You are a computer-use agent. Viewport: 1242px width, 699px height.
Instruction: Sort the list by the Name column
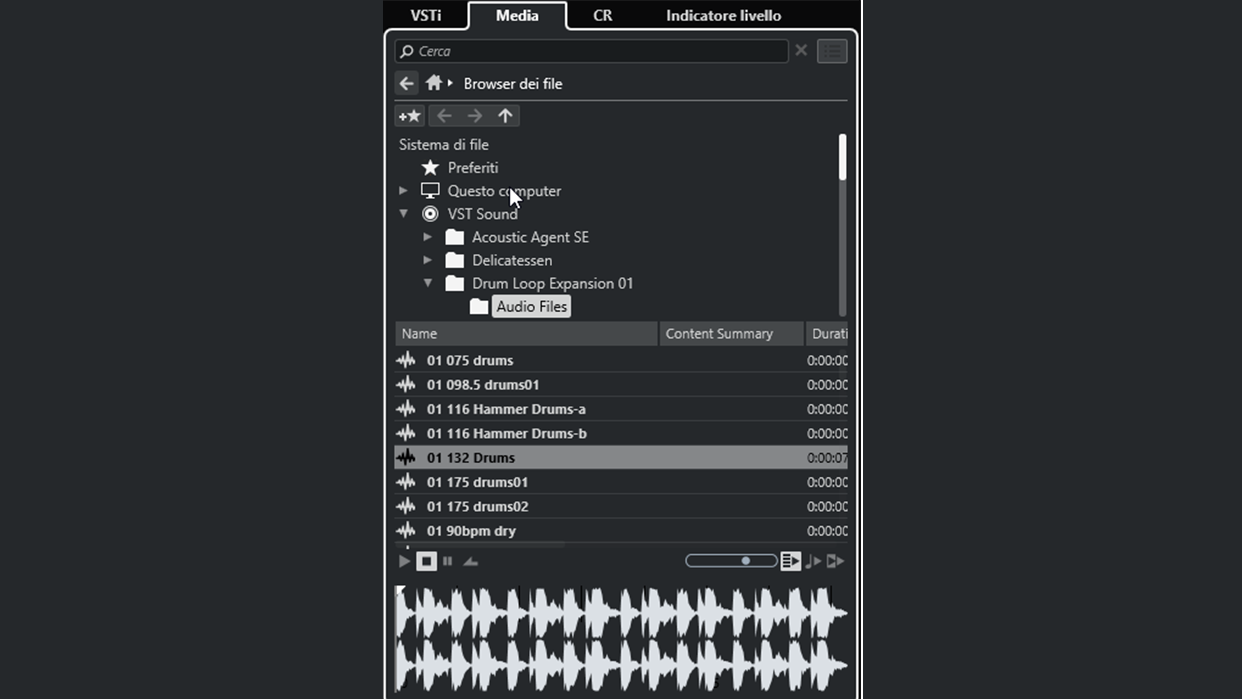click(x=525, y=333)
